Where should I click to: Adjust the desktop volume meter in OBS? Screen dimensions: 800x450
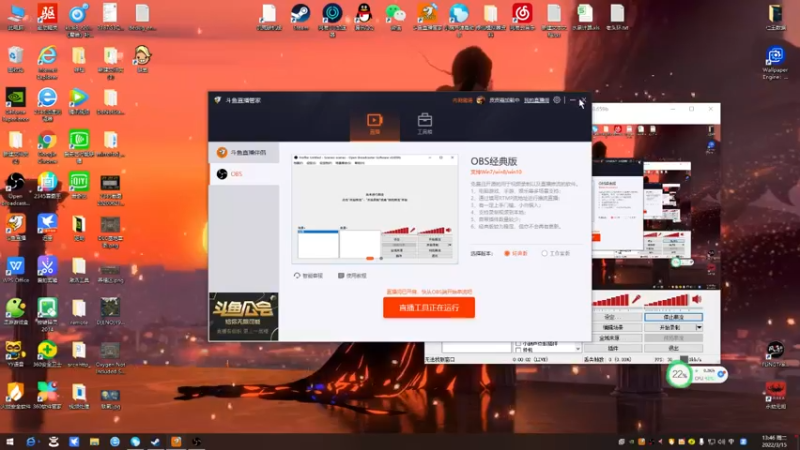pyautogui.click(x=667, y=300)
